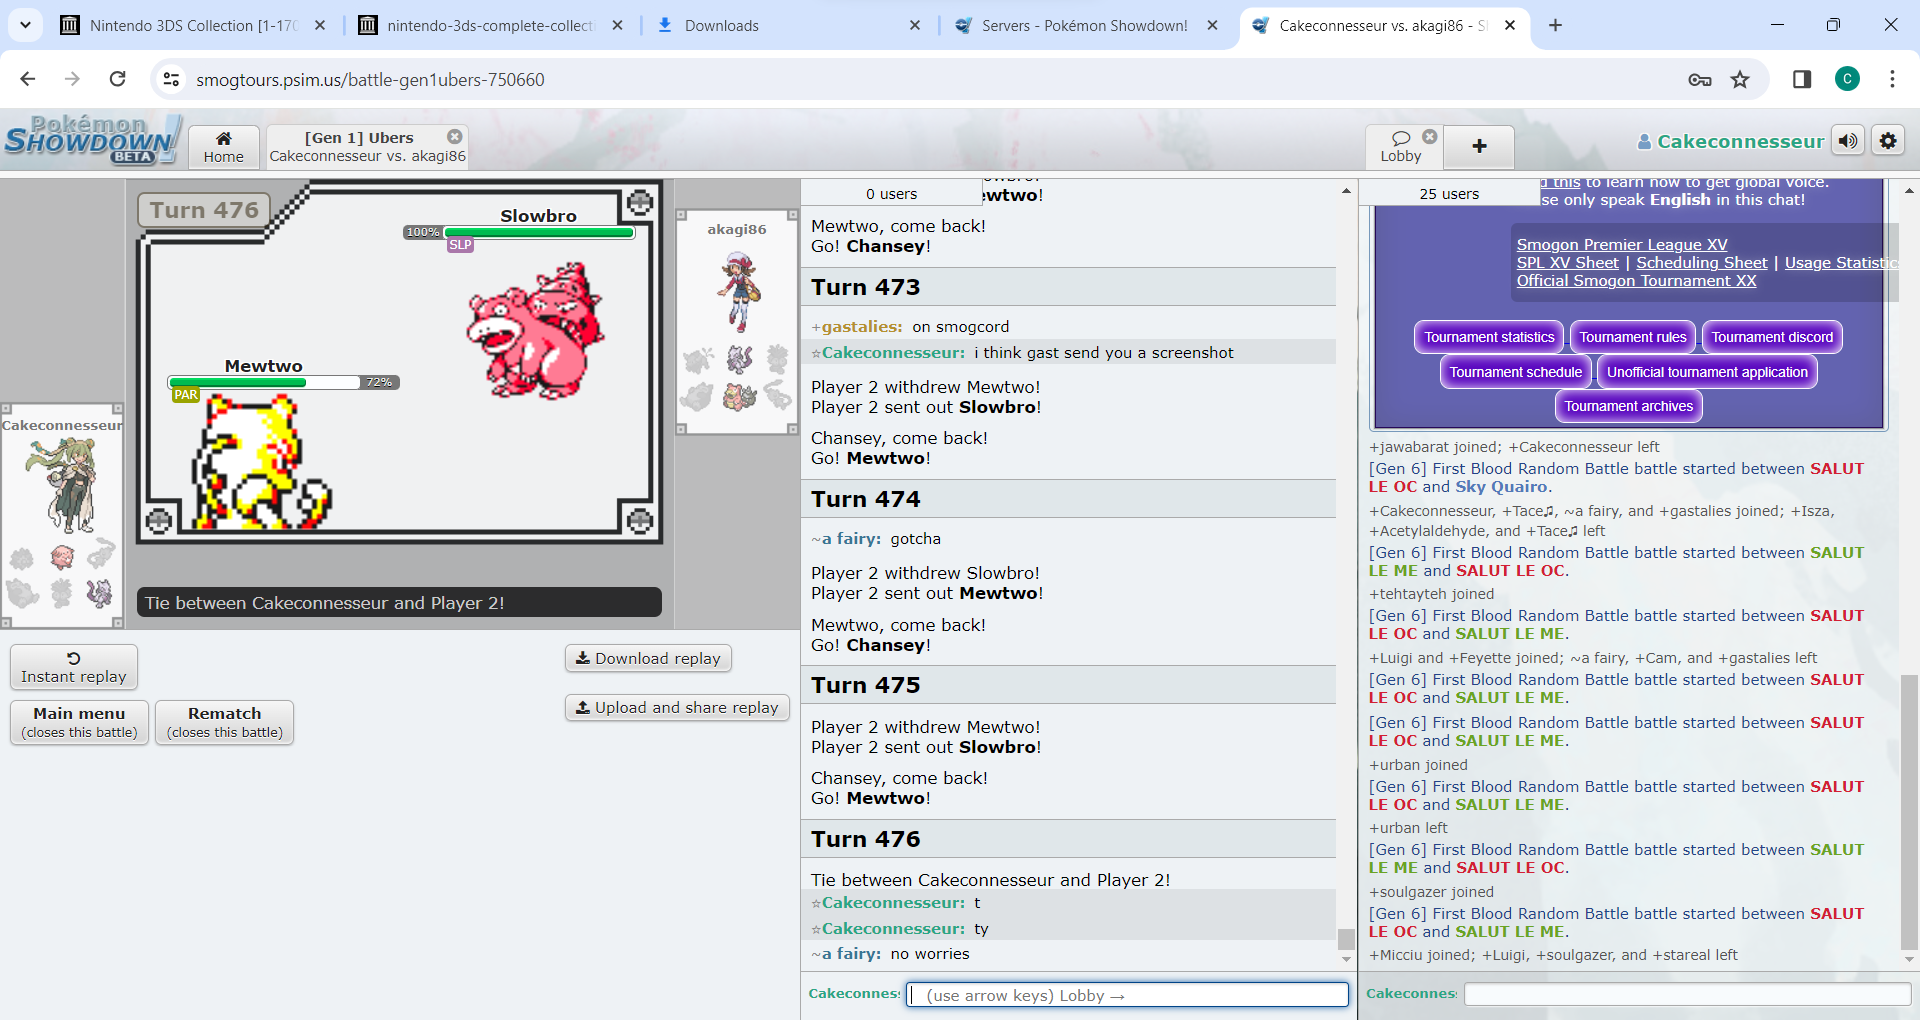This screenshot has width=1920, height=1020.
Task: Click the Pokémon Showdown logo
Action: coord(92,140)
